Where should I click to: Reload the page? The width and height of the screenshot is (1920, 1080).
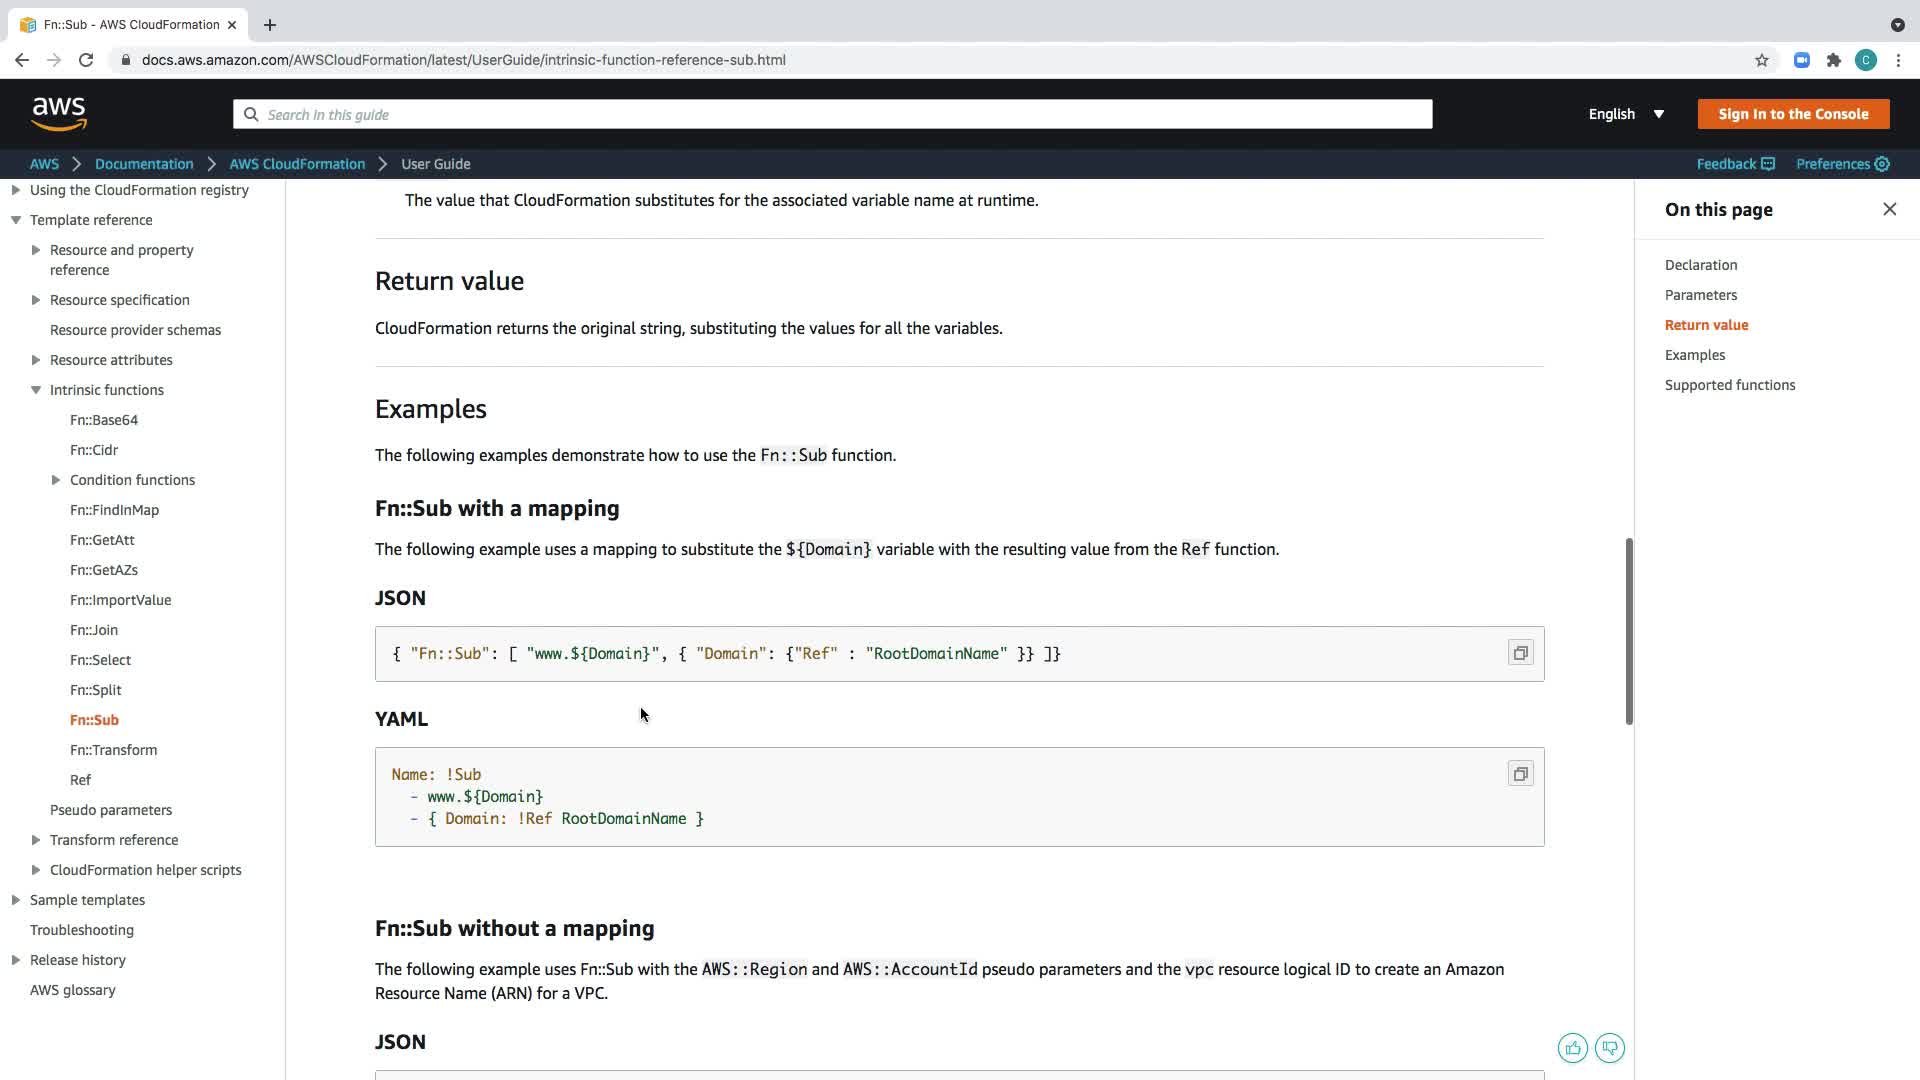click(86, 60)
